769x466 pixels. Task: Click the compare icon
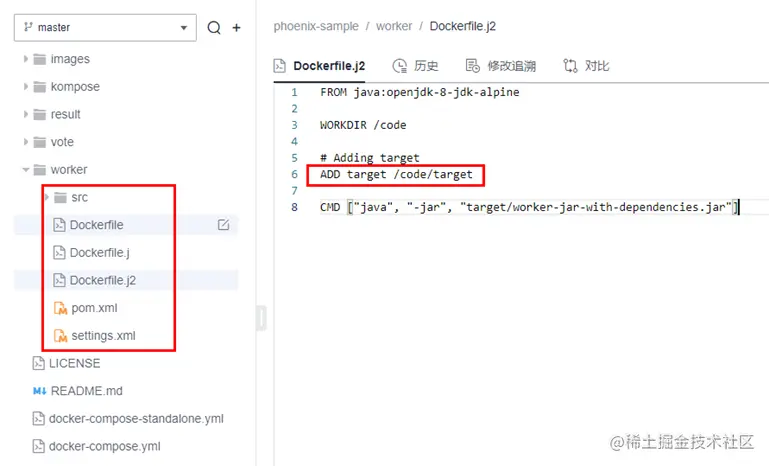(570, 66)
